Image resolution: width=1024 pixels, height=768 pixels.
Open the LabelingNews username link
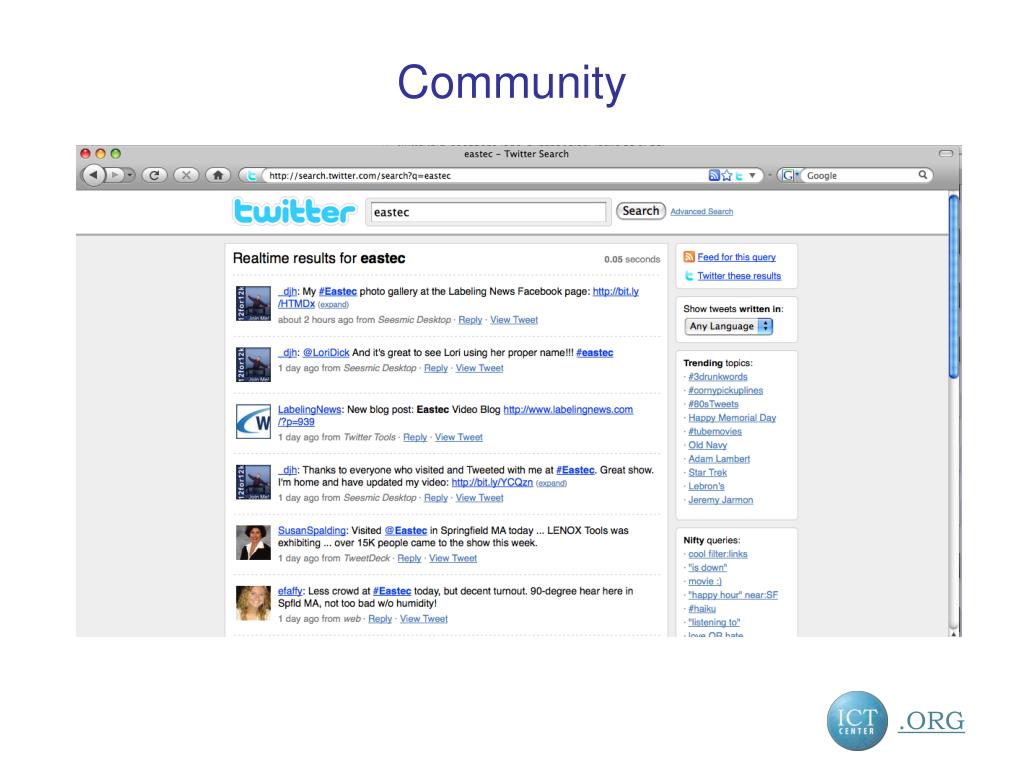click(310, 409)
